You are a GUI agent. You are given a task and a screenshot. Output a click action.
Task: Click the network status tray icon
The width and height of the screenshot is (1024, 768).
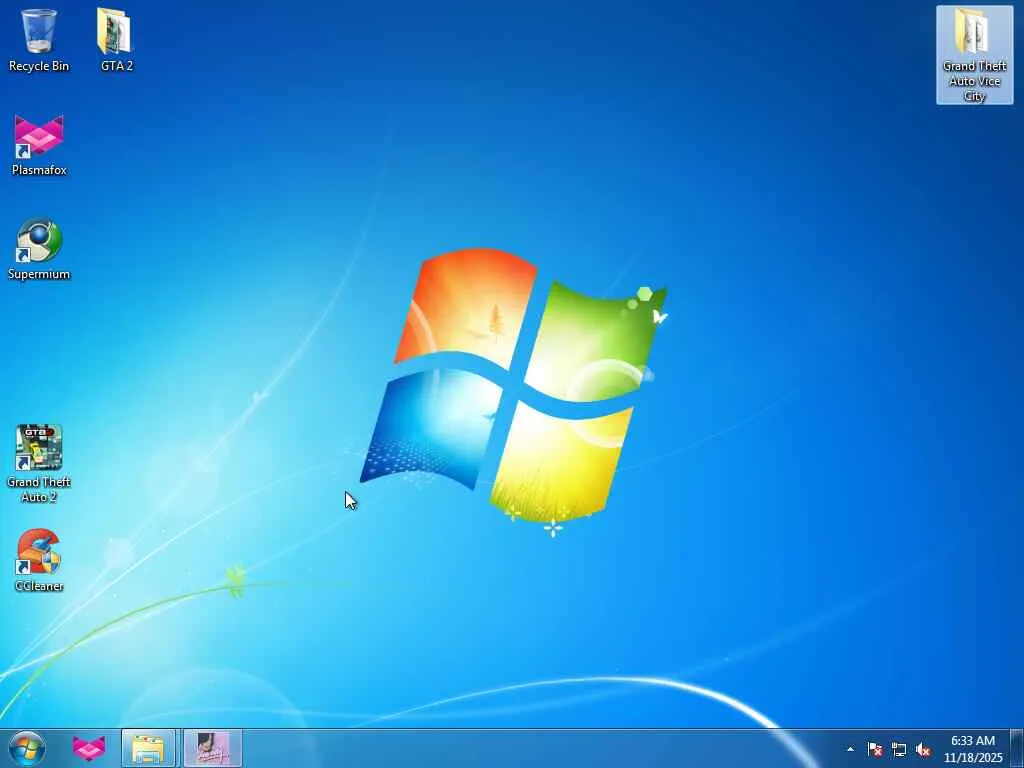899,749
